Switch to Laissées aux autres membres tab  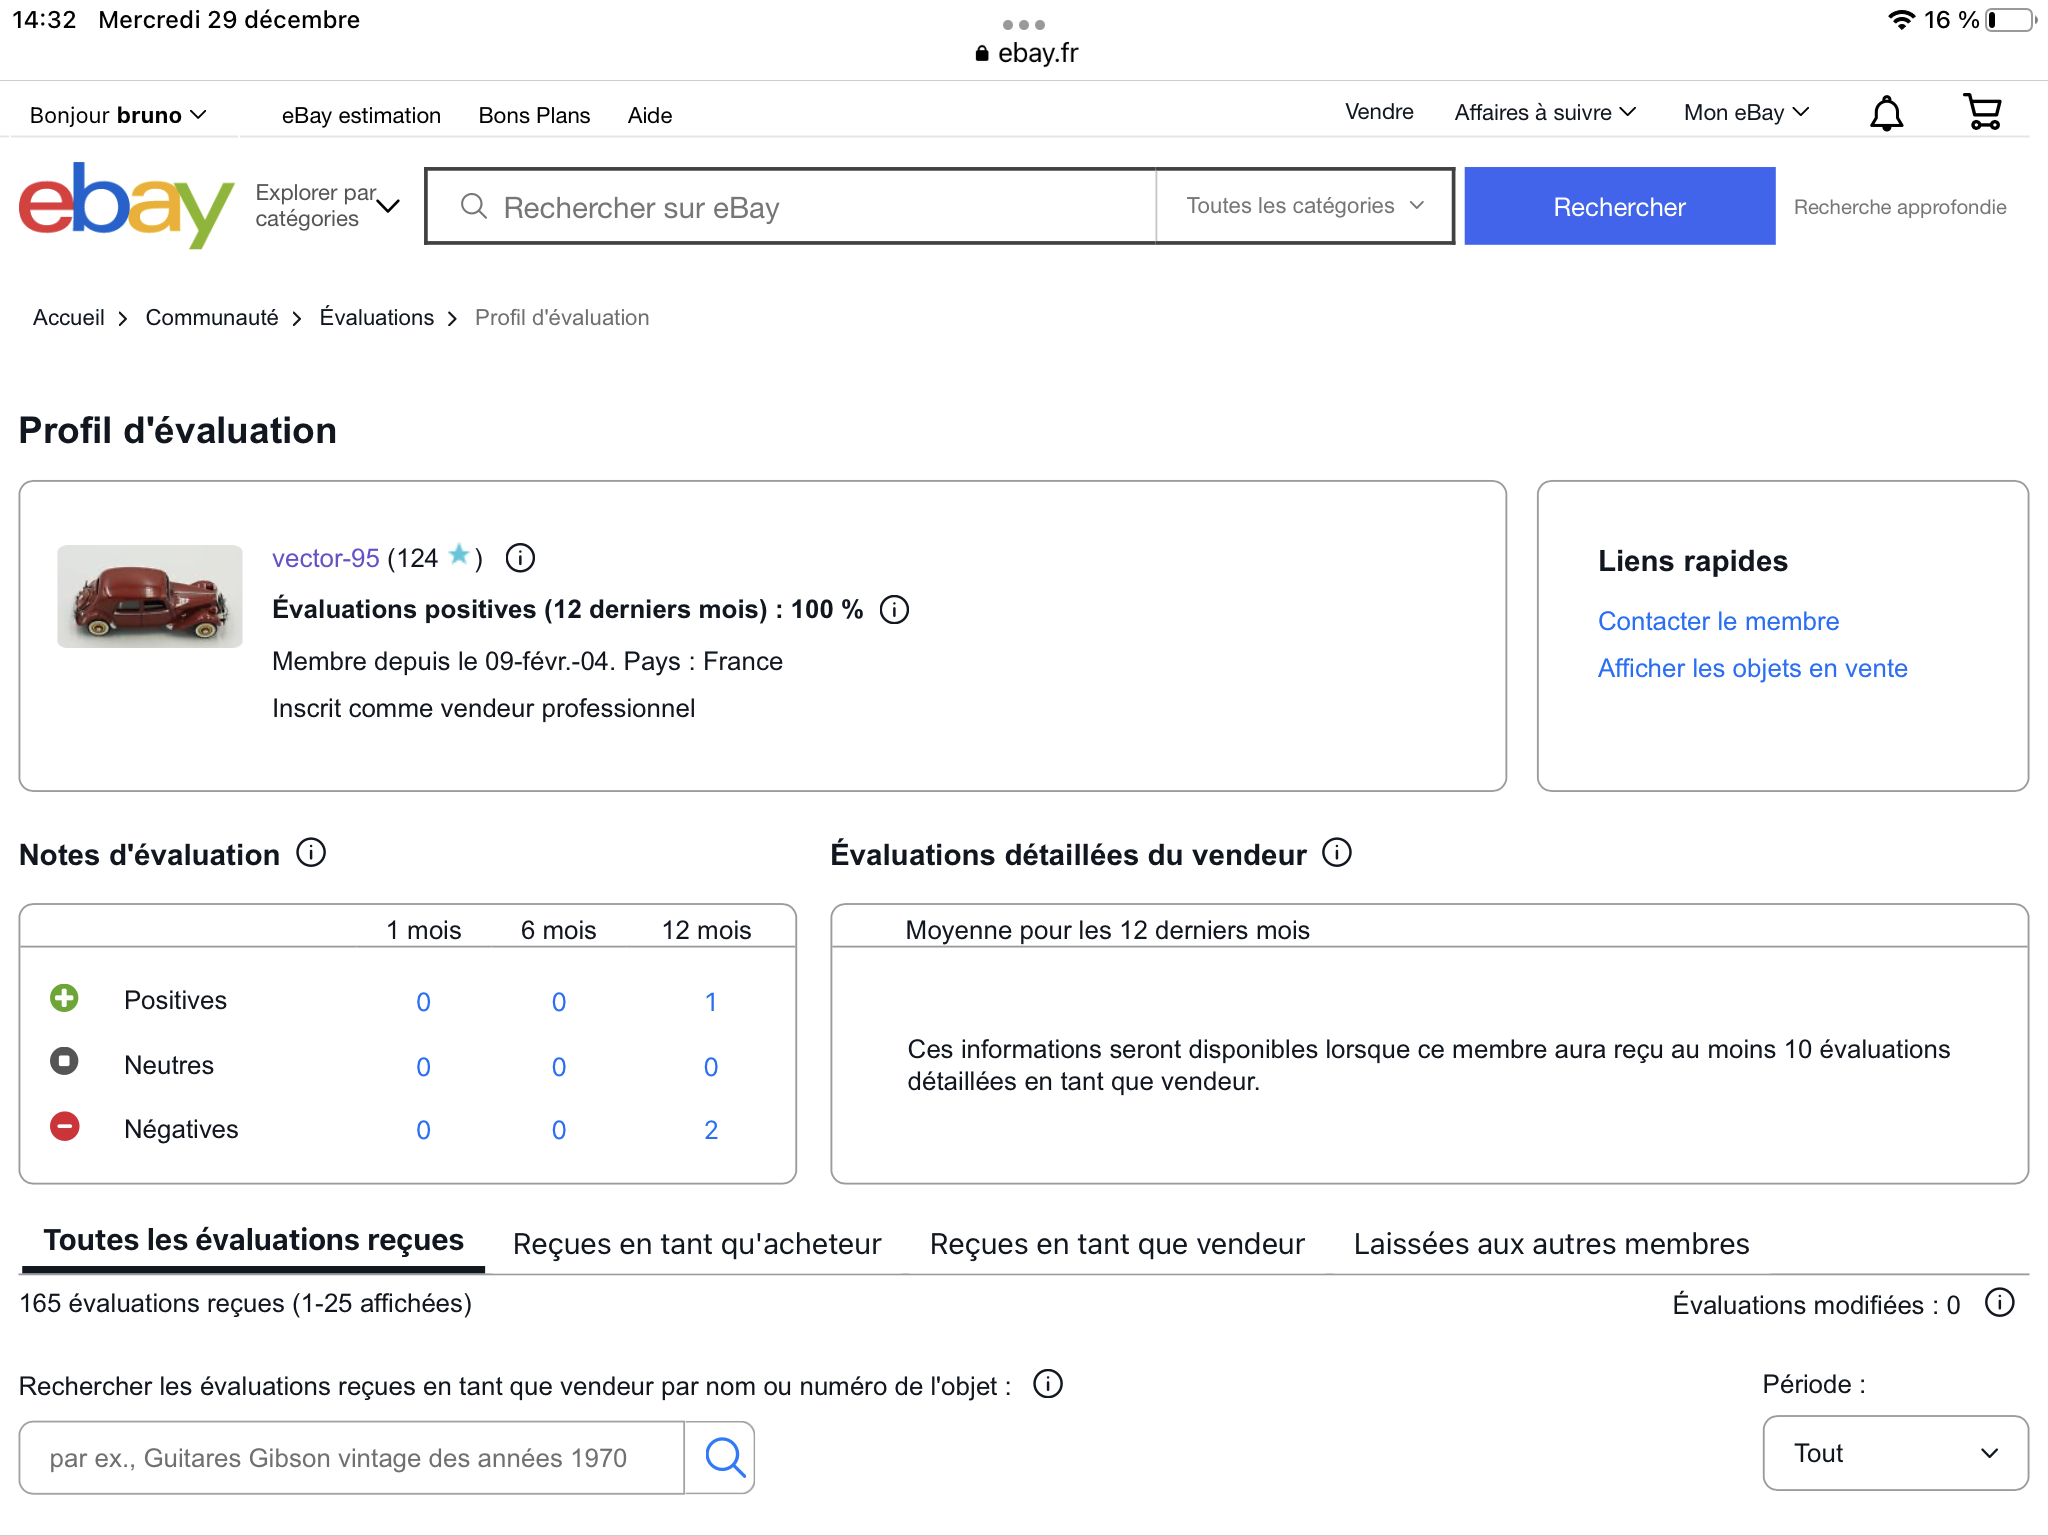click(1550, 1244)
